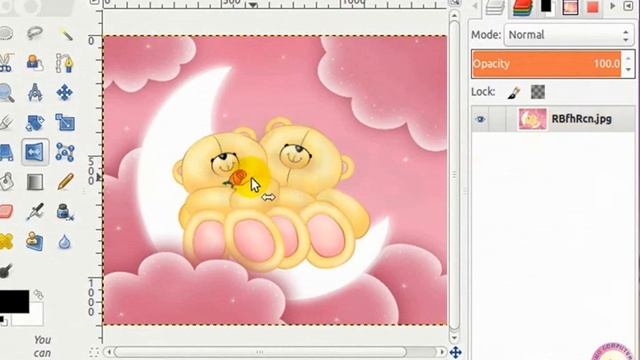Select the Fuzzy Select magic wand tool
The height and width of the screenshot is (360, 640).
tap(65, 33)
